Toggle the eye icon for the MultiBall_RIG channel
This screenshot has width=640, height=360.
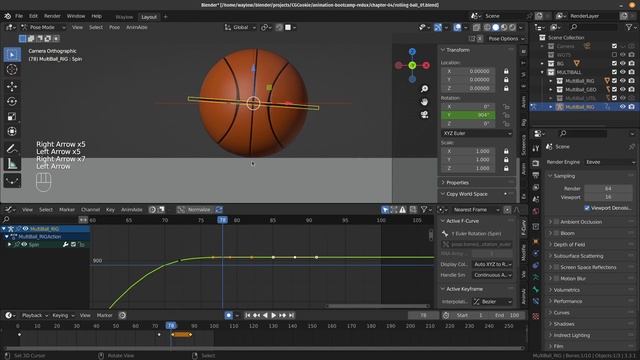(25, 229)
